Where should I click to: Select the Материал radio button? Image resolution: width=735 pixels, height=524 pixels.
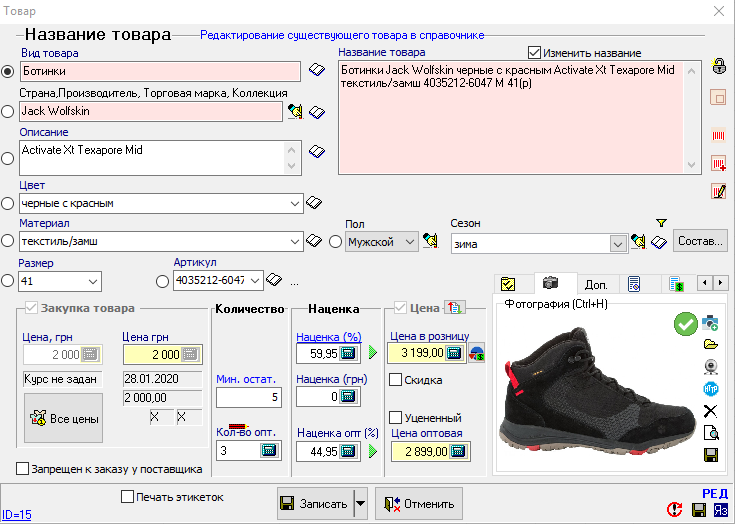tap(8, 241)
